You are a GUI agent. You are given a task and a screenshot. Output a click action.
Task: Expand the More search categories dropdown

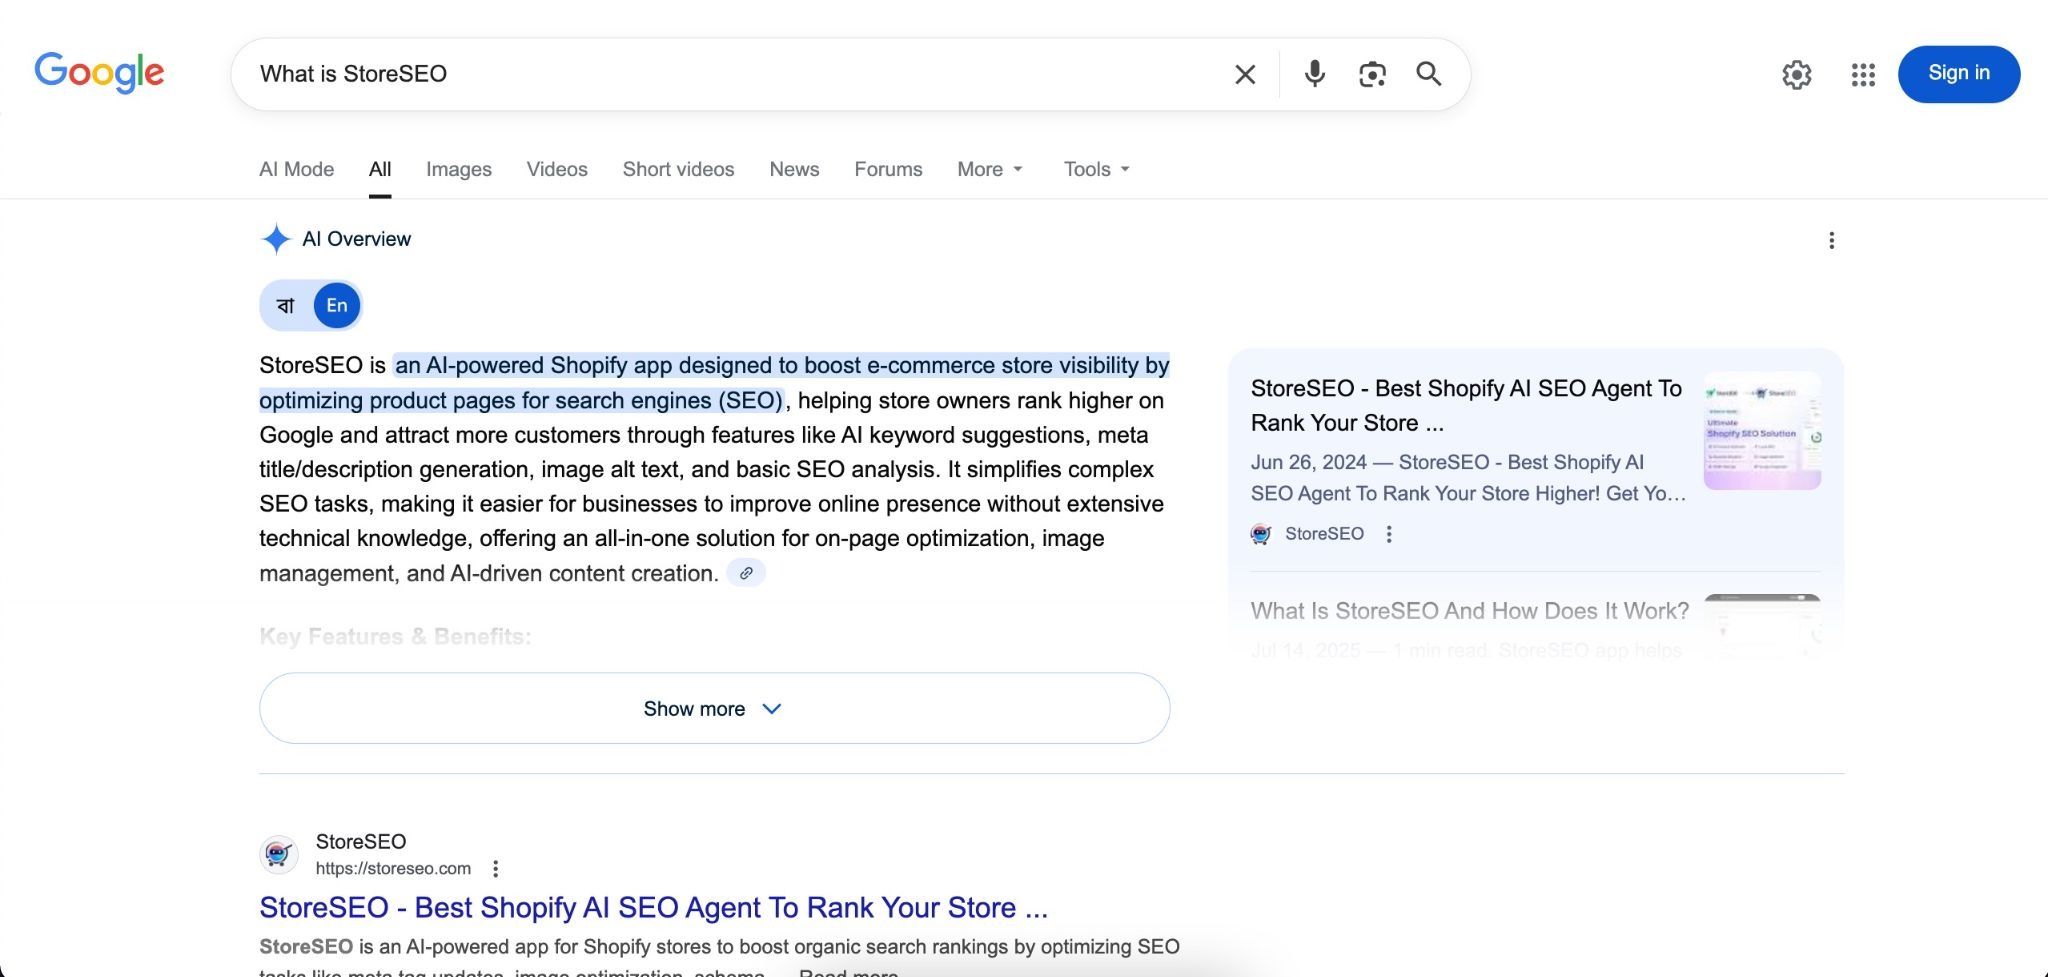[x=988, y=169]
